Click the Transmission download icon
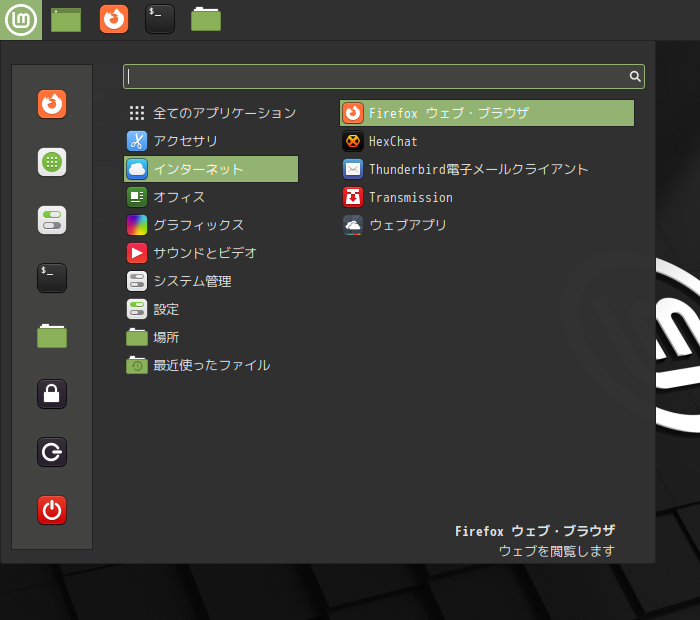700x620 pixels. 353,197
